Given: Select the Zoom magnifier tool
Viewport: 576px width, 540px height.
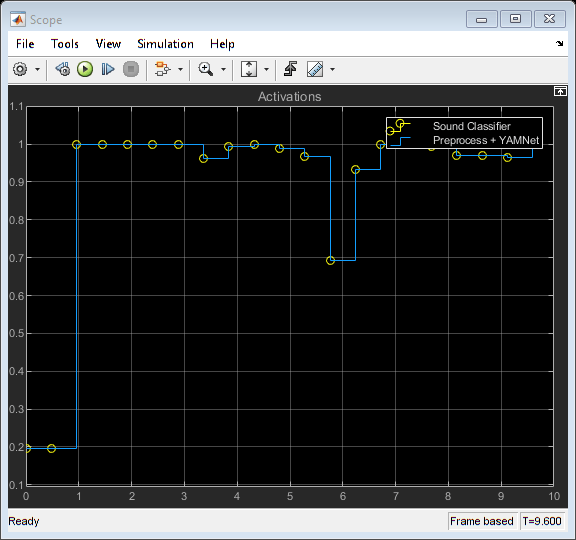Looking at the screenshot, I should point(205,69).
